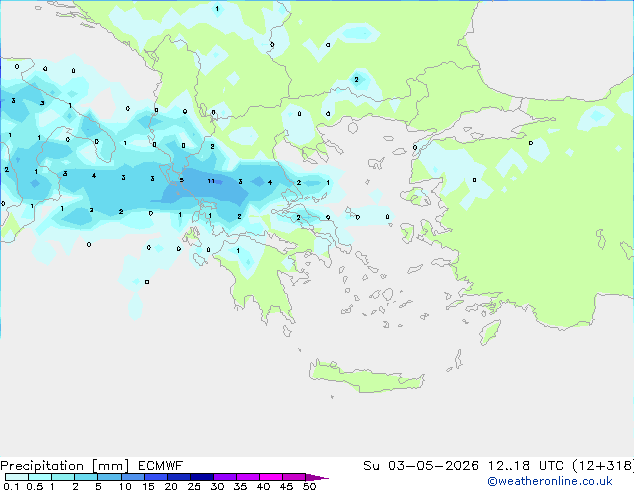
Task: Select the 10–15 mm legend swatch
Action: [x=132, y=477]
